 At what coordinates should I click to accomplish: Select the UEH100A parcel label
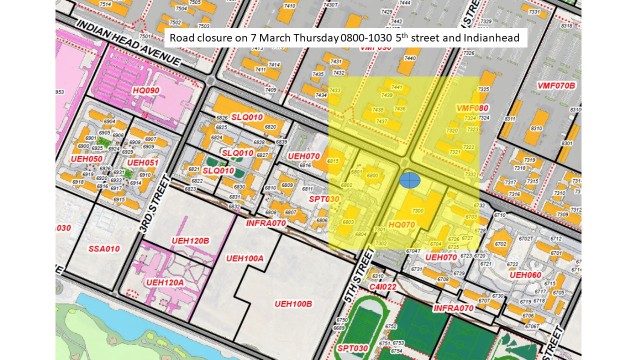pos(245,258)
